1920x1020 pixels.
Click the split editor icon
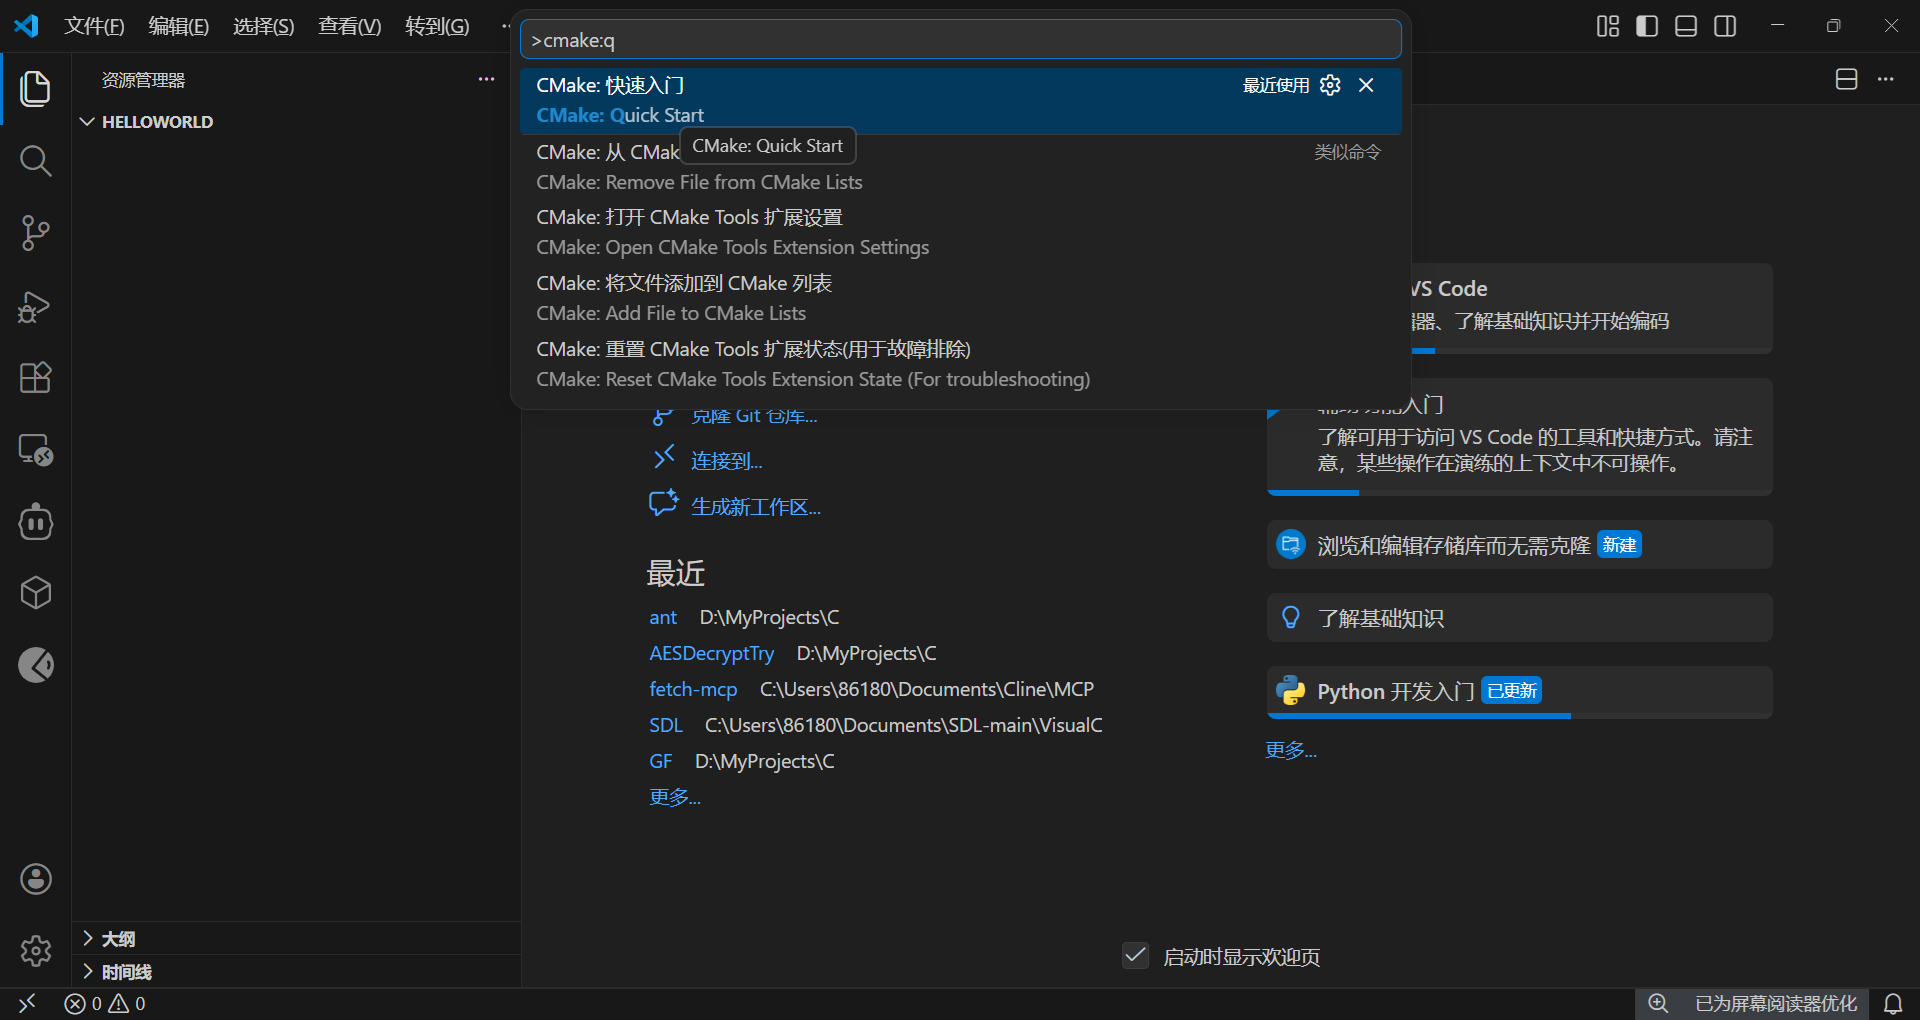click(1847, 79)
